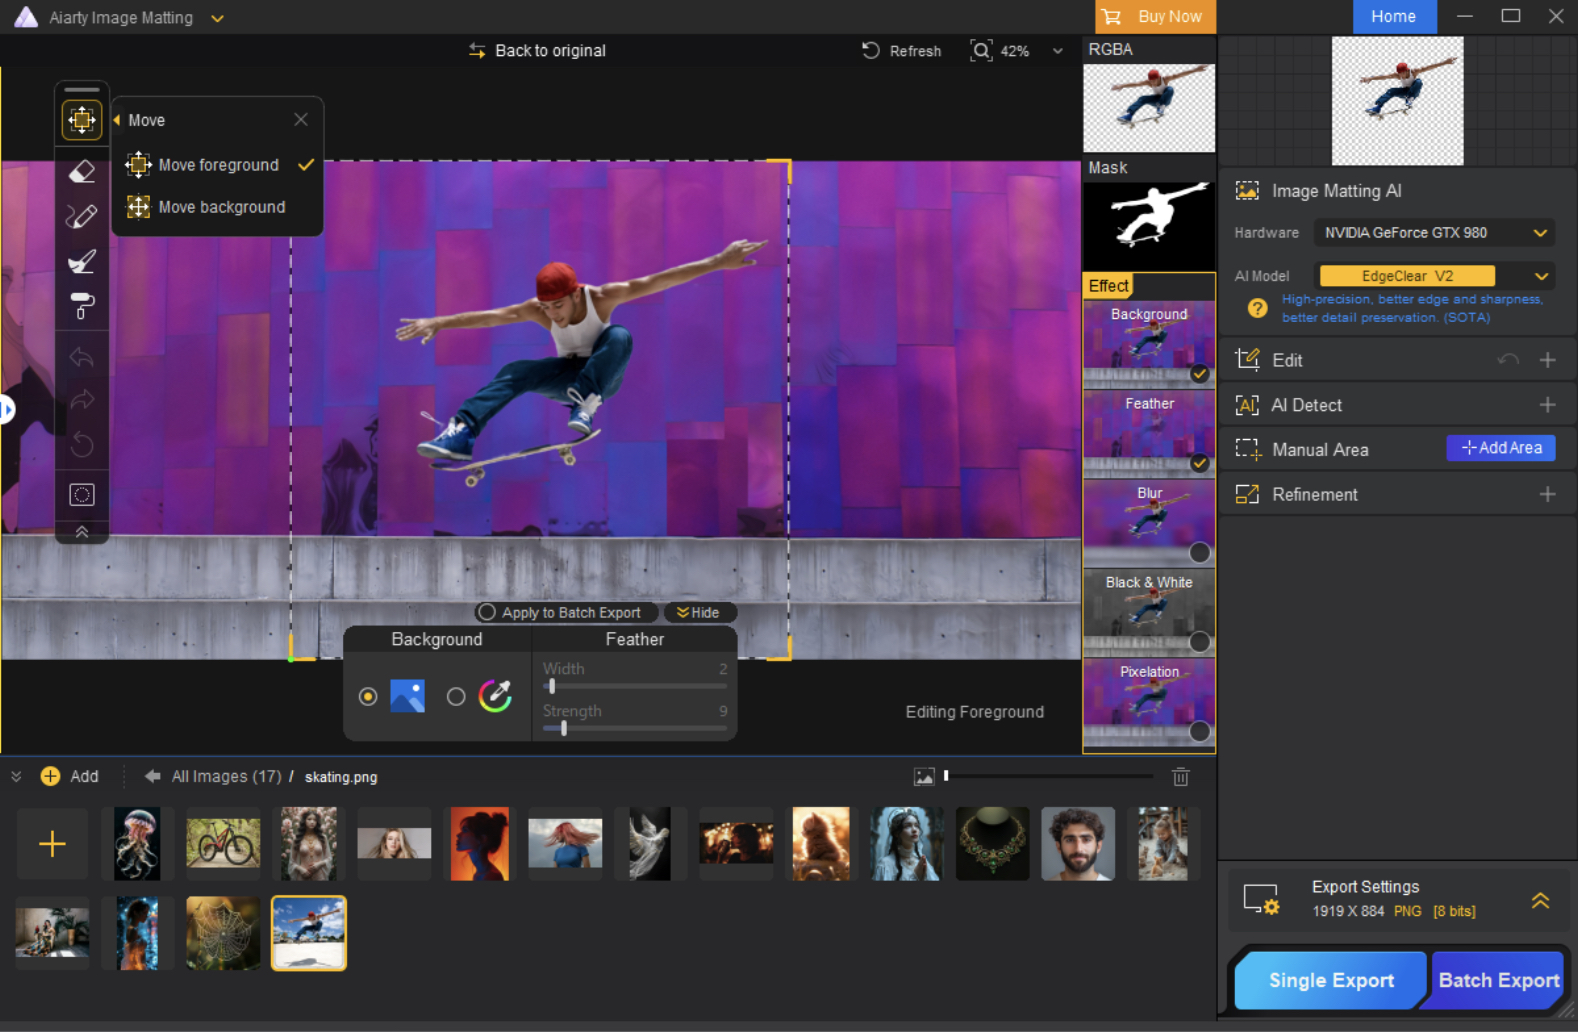Enable Apply to Batch Export option
Viewport: 1578px width, 1034px height.
pyautogui.click(x=487, y=612)
